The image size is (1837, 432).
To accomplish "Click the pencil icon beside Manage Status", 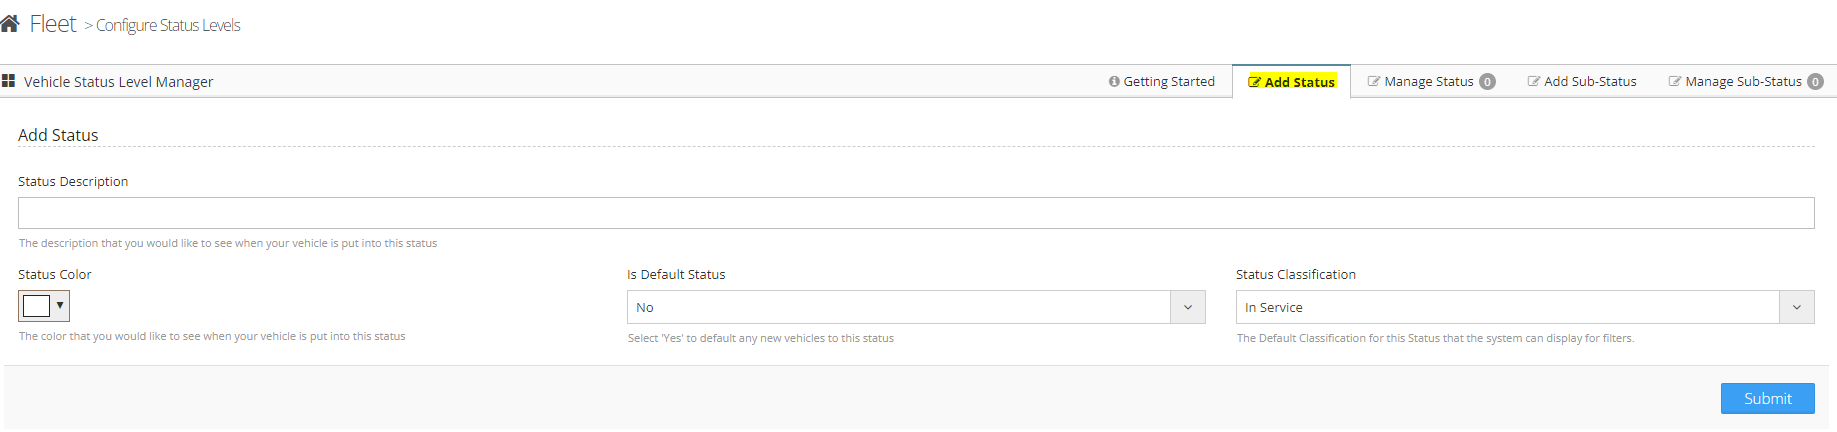I will [x=1374, y=82].
